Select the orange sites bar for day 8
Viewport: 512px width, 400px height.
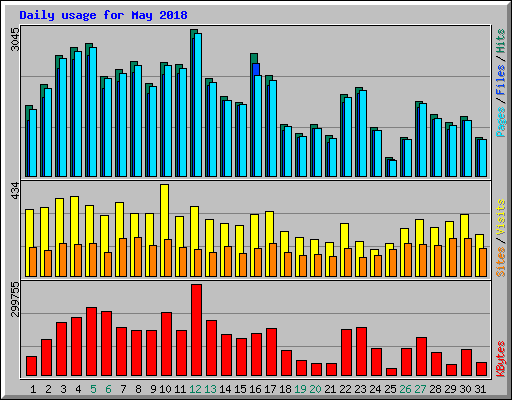coord(138,257)
